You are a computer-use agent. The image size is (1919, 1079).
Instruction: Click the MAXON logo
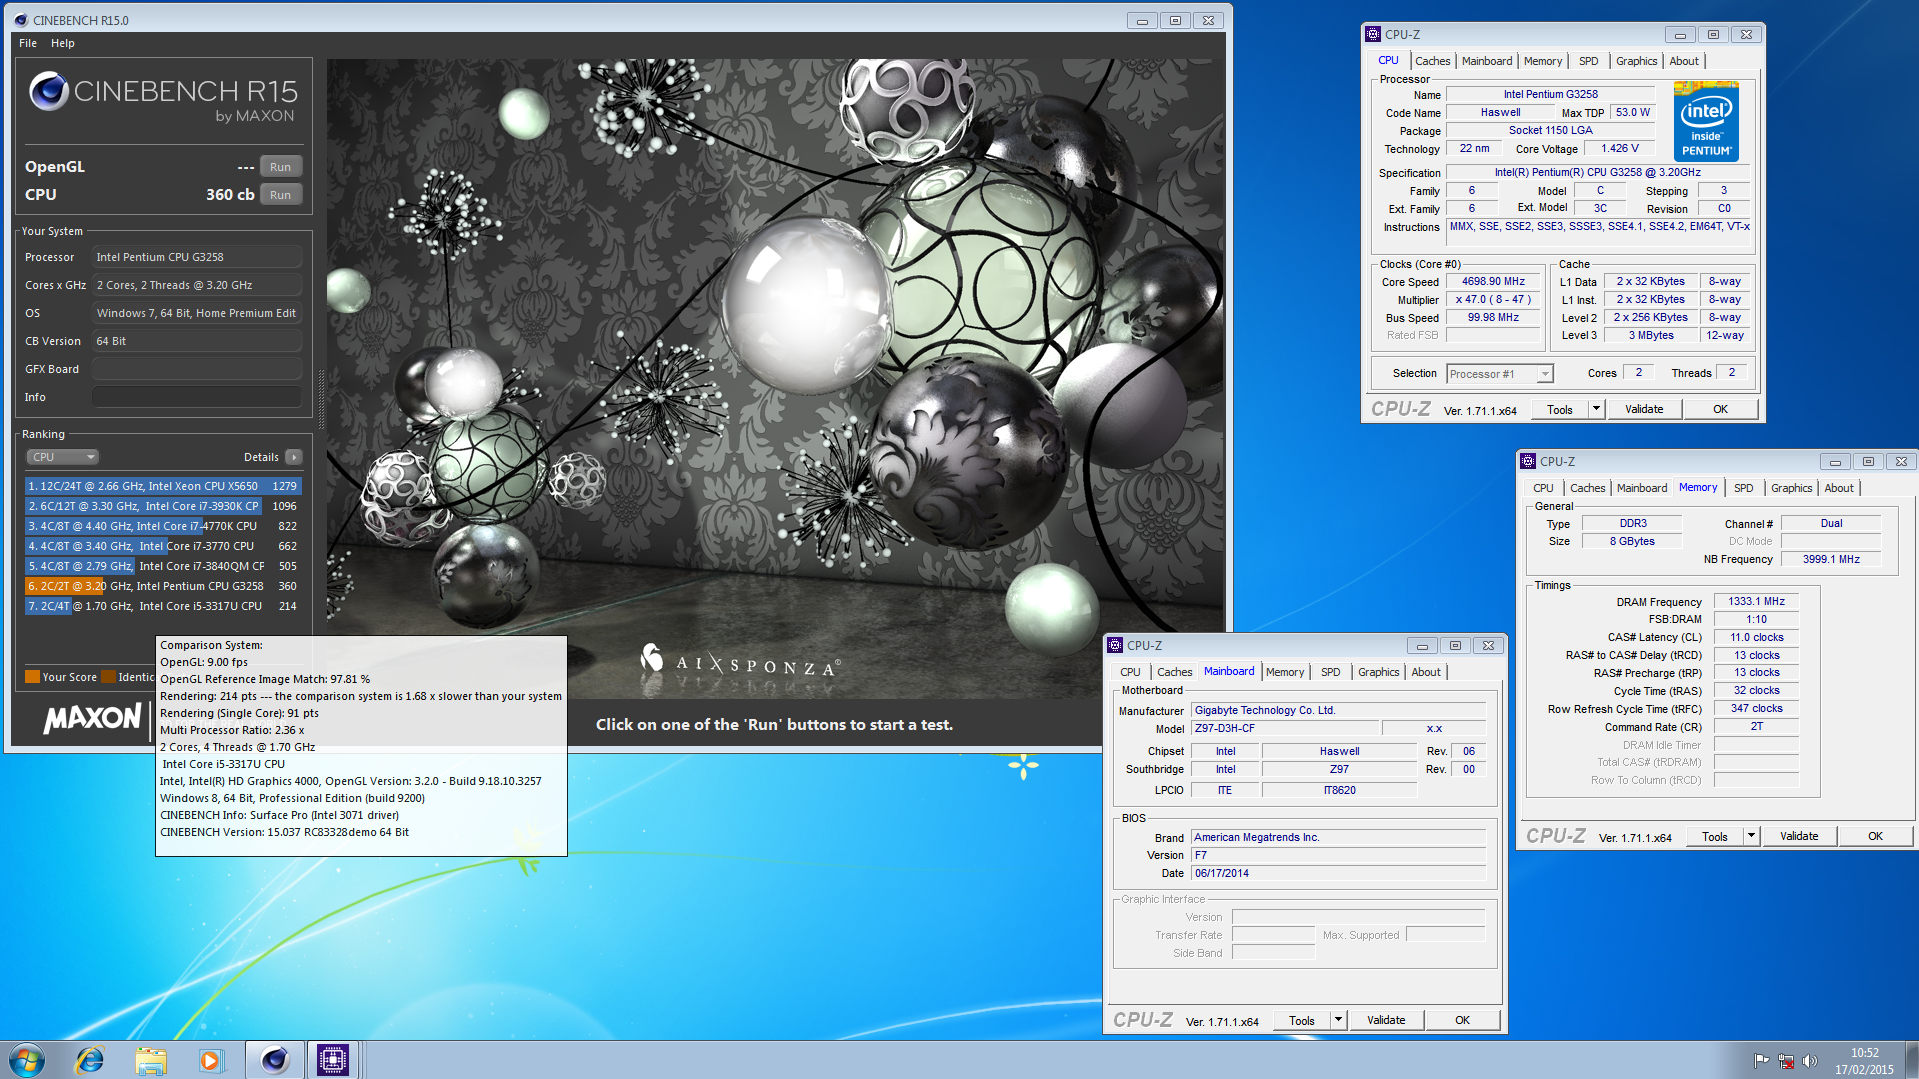[x=92, y=717]
